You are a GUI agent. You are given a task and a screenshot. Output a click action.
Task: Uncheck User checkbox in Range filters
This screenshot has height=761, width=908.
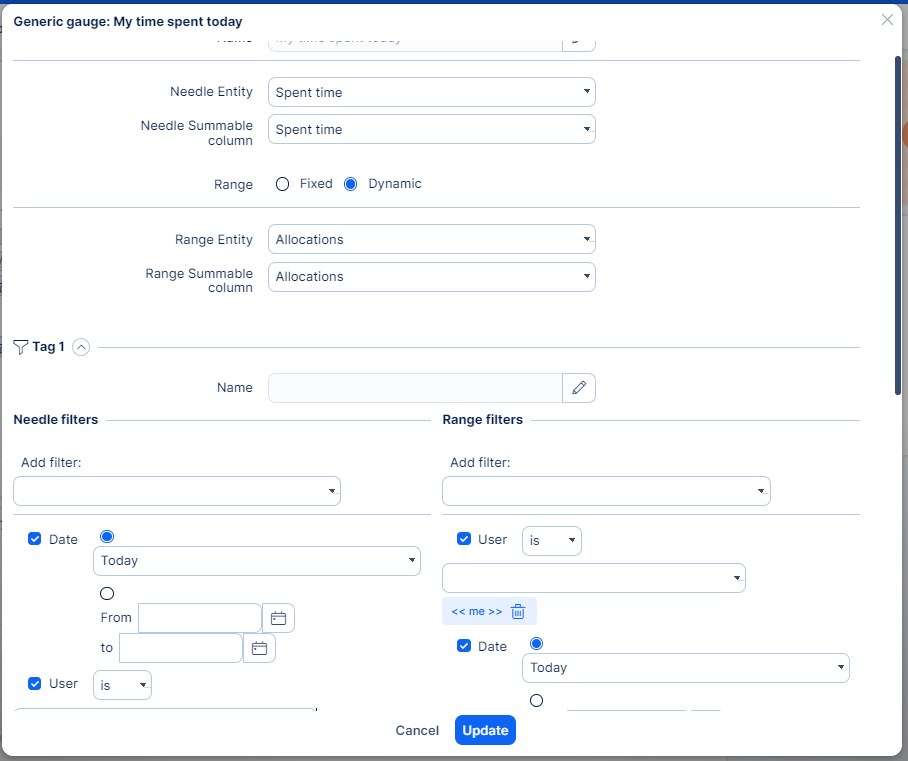pos(464,539)
